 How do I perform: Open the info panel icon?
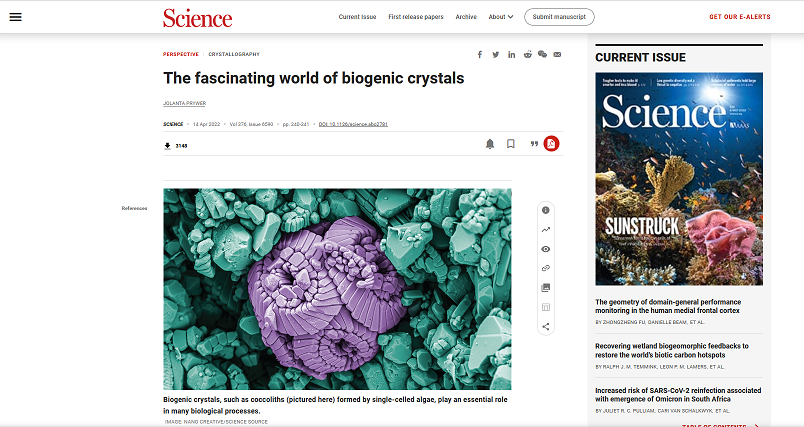pos(546,210)
